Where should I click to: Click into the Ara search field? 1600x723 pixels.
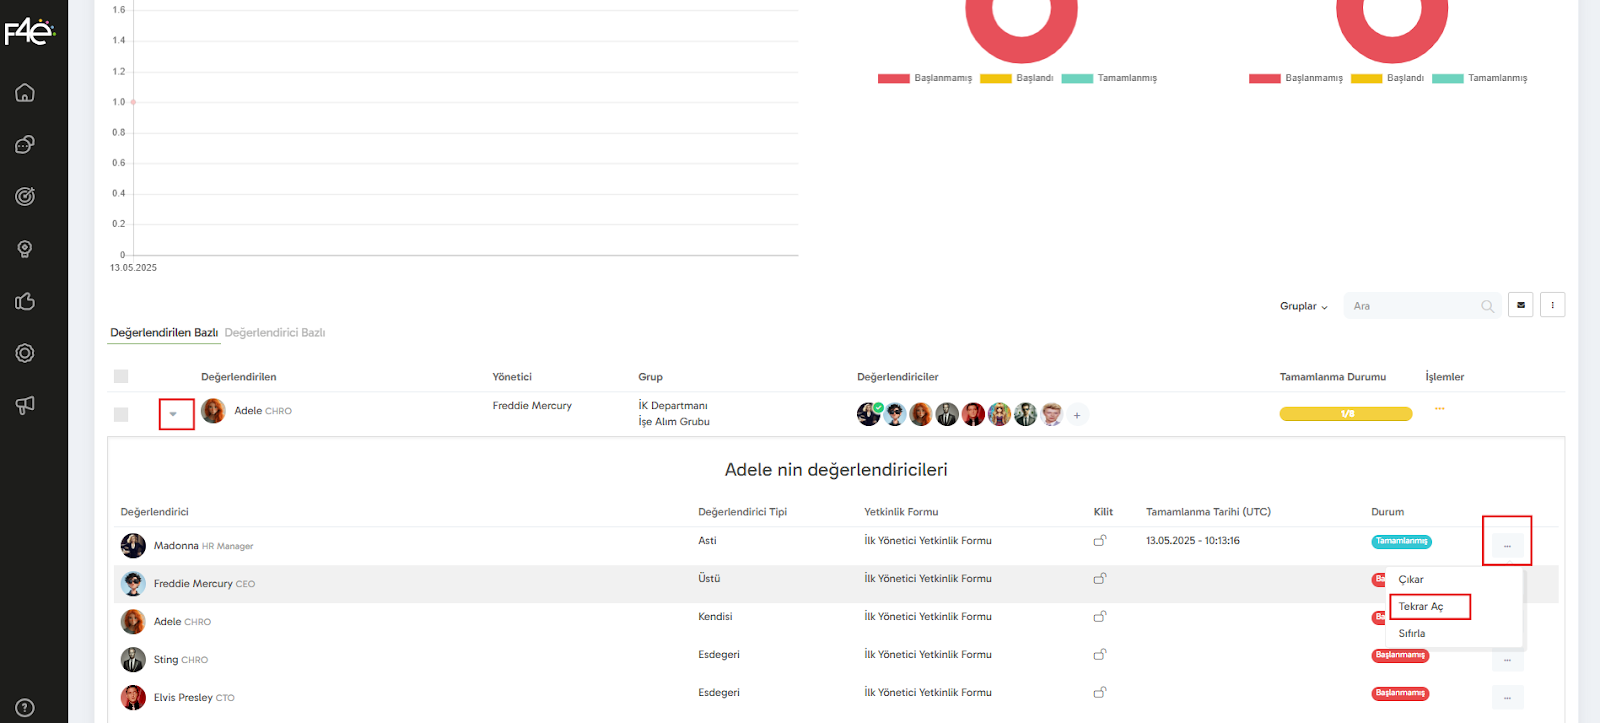(x=1412, y=306)
